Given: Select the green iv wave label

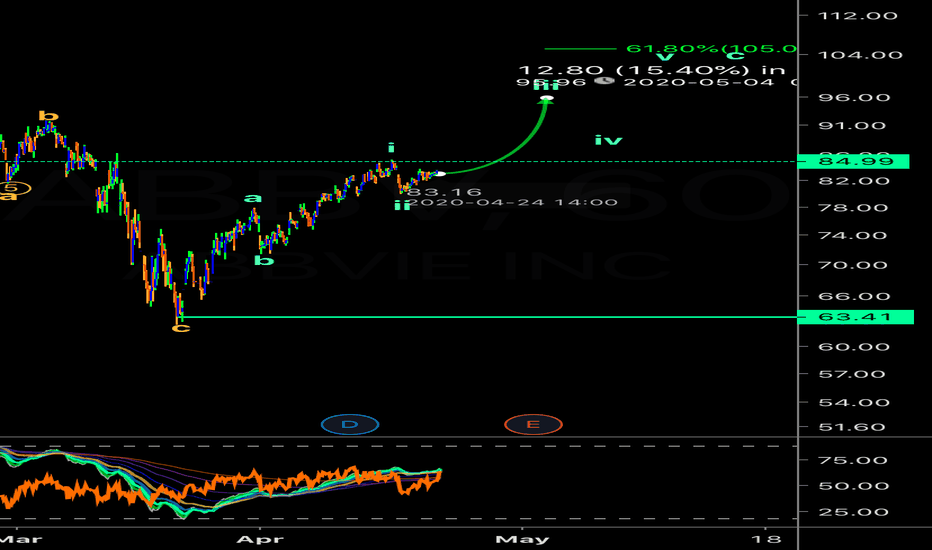Looking at the screenshot, I should coord(609,140).
